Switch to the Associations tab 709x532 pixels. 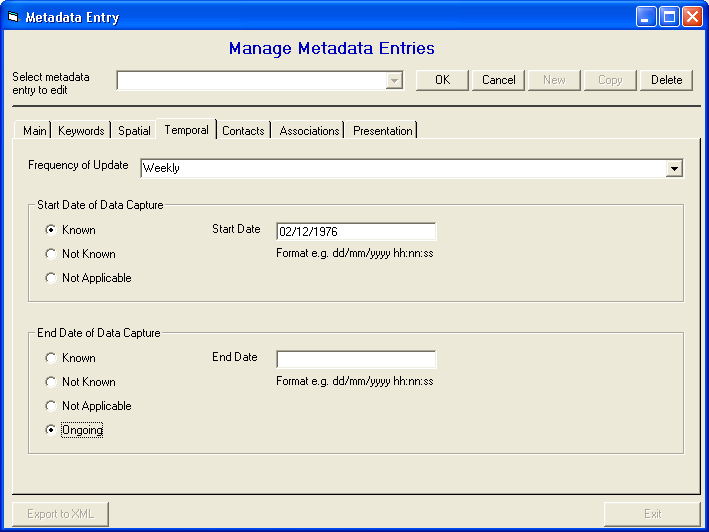coord(309,131)
